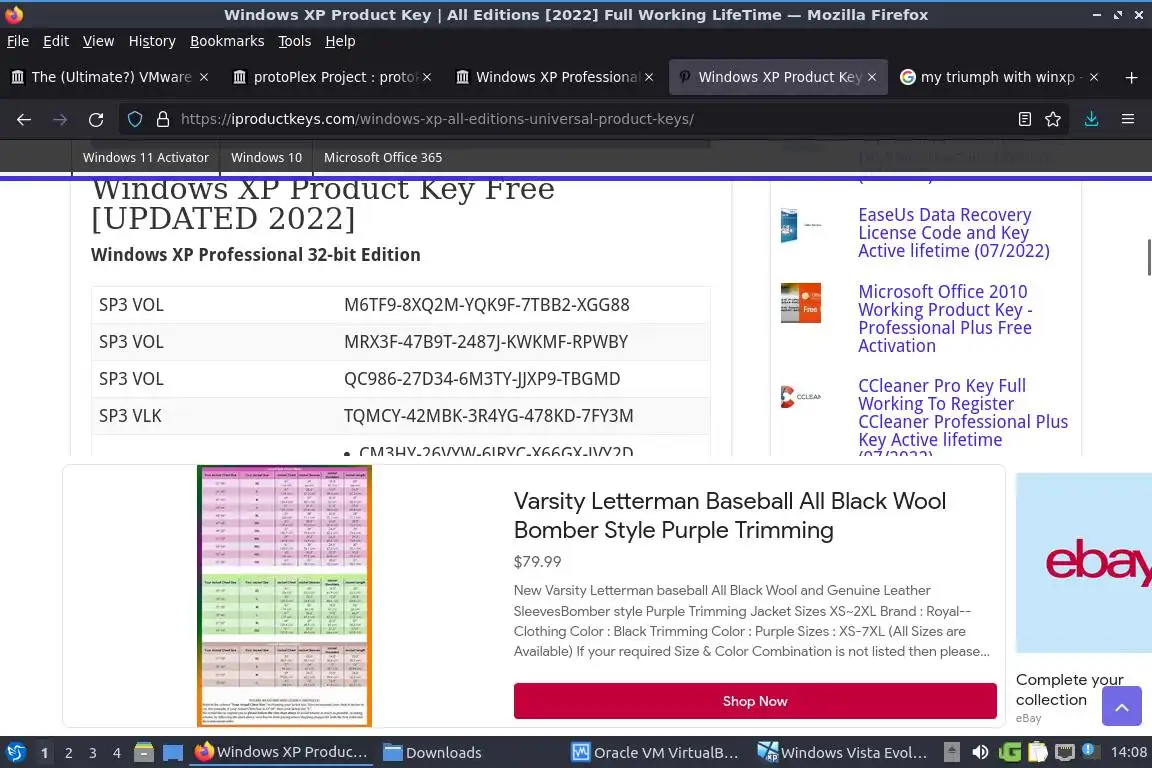1152x768 pixels.
Task: Click the Microsoft Office 2010 article thumbnail
Action: [x=801, y=303]
